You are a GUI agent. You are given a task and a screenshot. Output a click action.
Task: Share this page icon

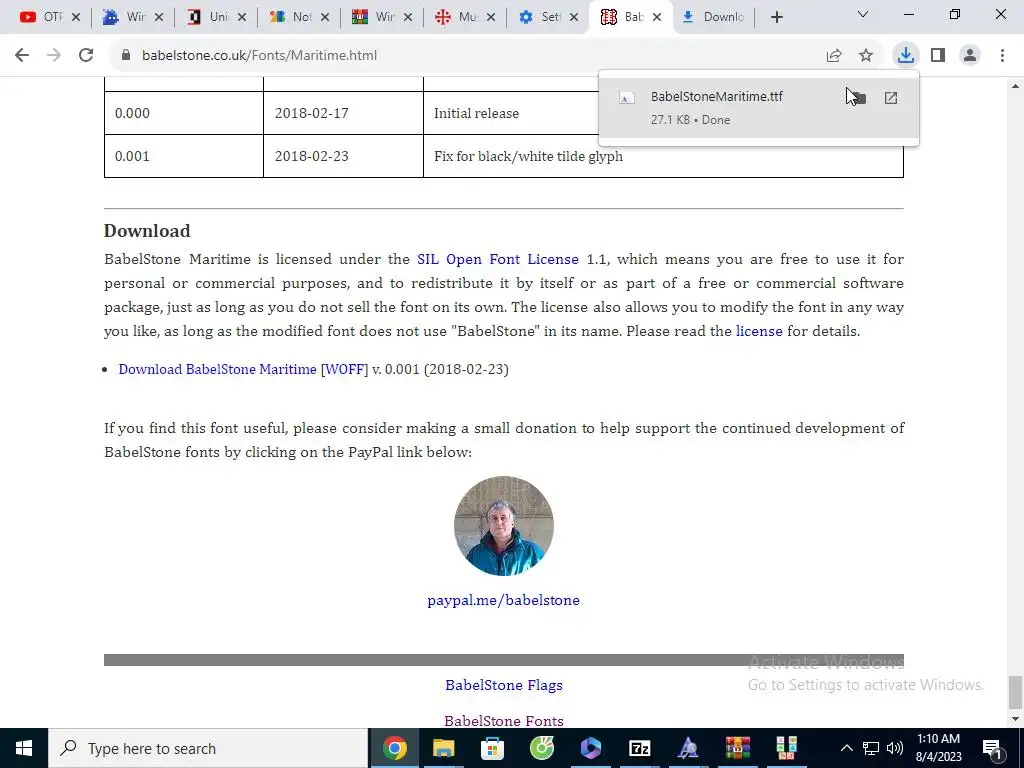(x=834, y=56)
